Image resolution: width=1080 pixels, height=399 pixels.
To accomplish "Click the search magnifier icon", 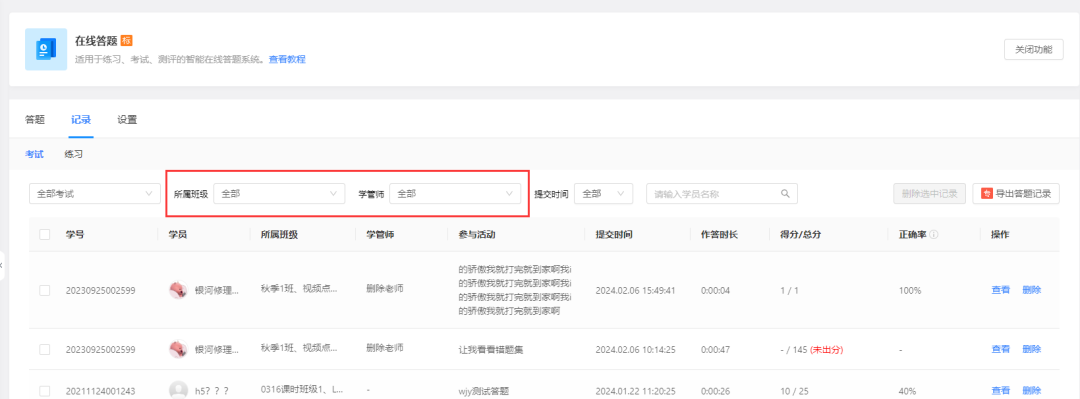I will click(x=785, y=194).
